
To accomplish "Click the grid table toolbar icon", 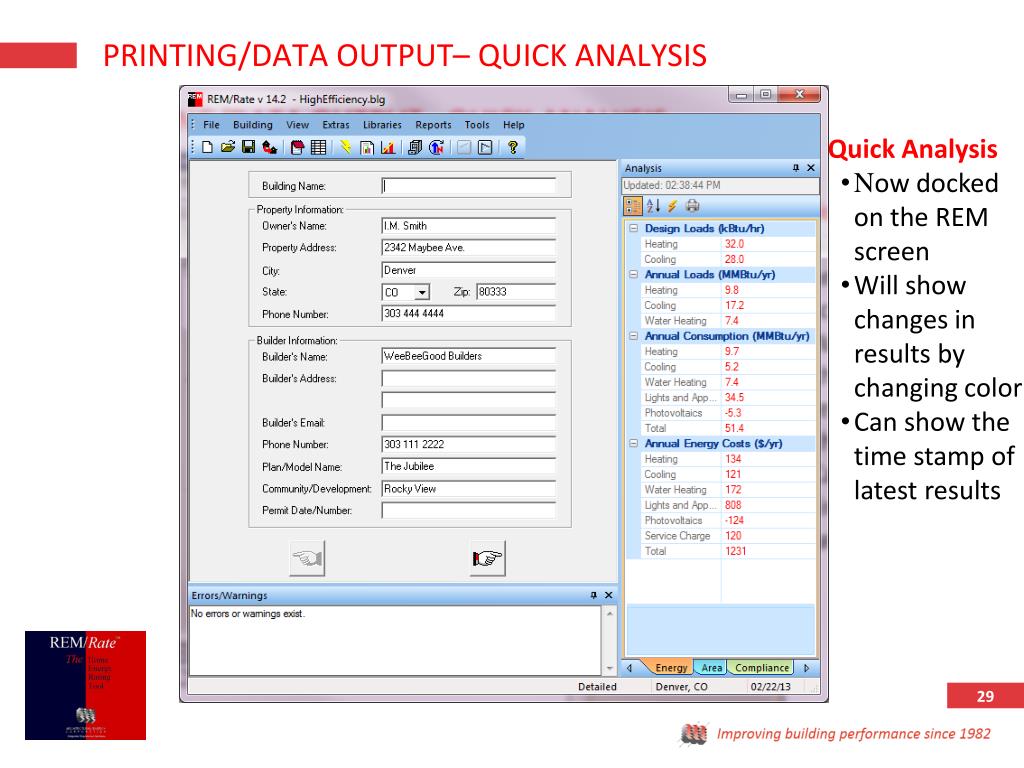I will tap(319, 147).
